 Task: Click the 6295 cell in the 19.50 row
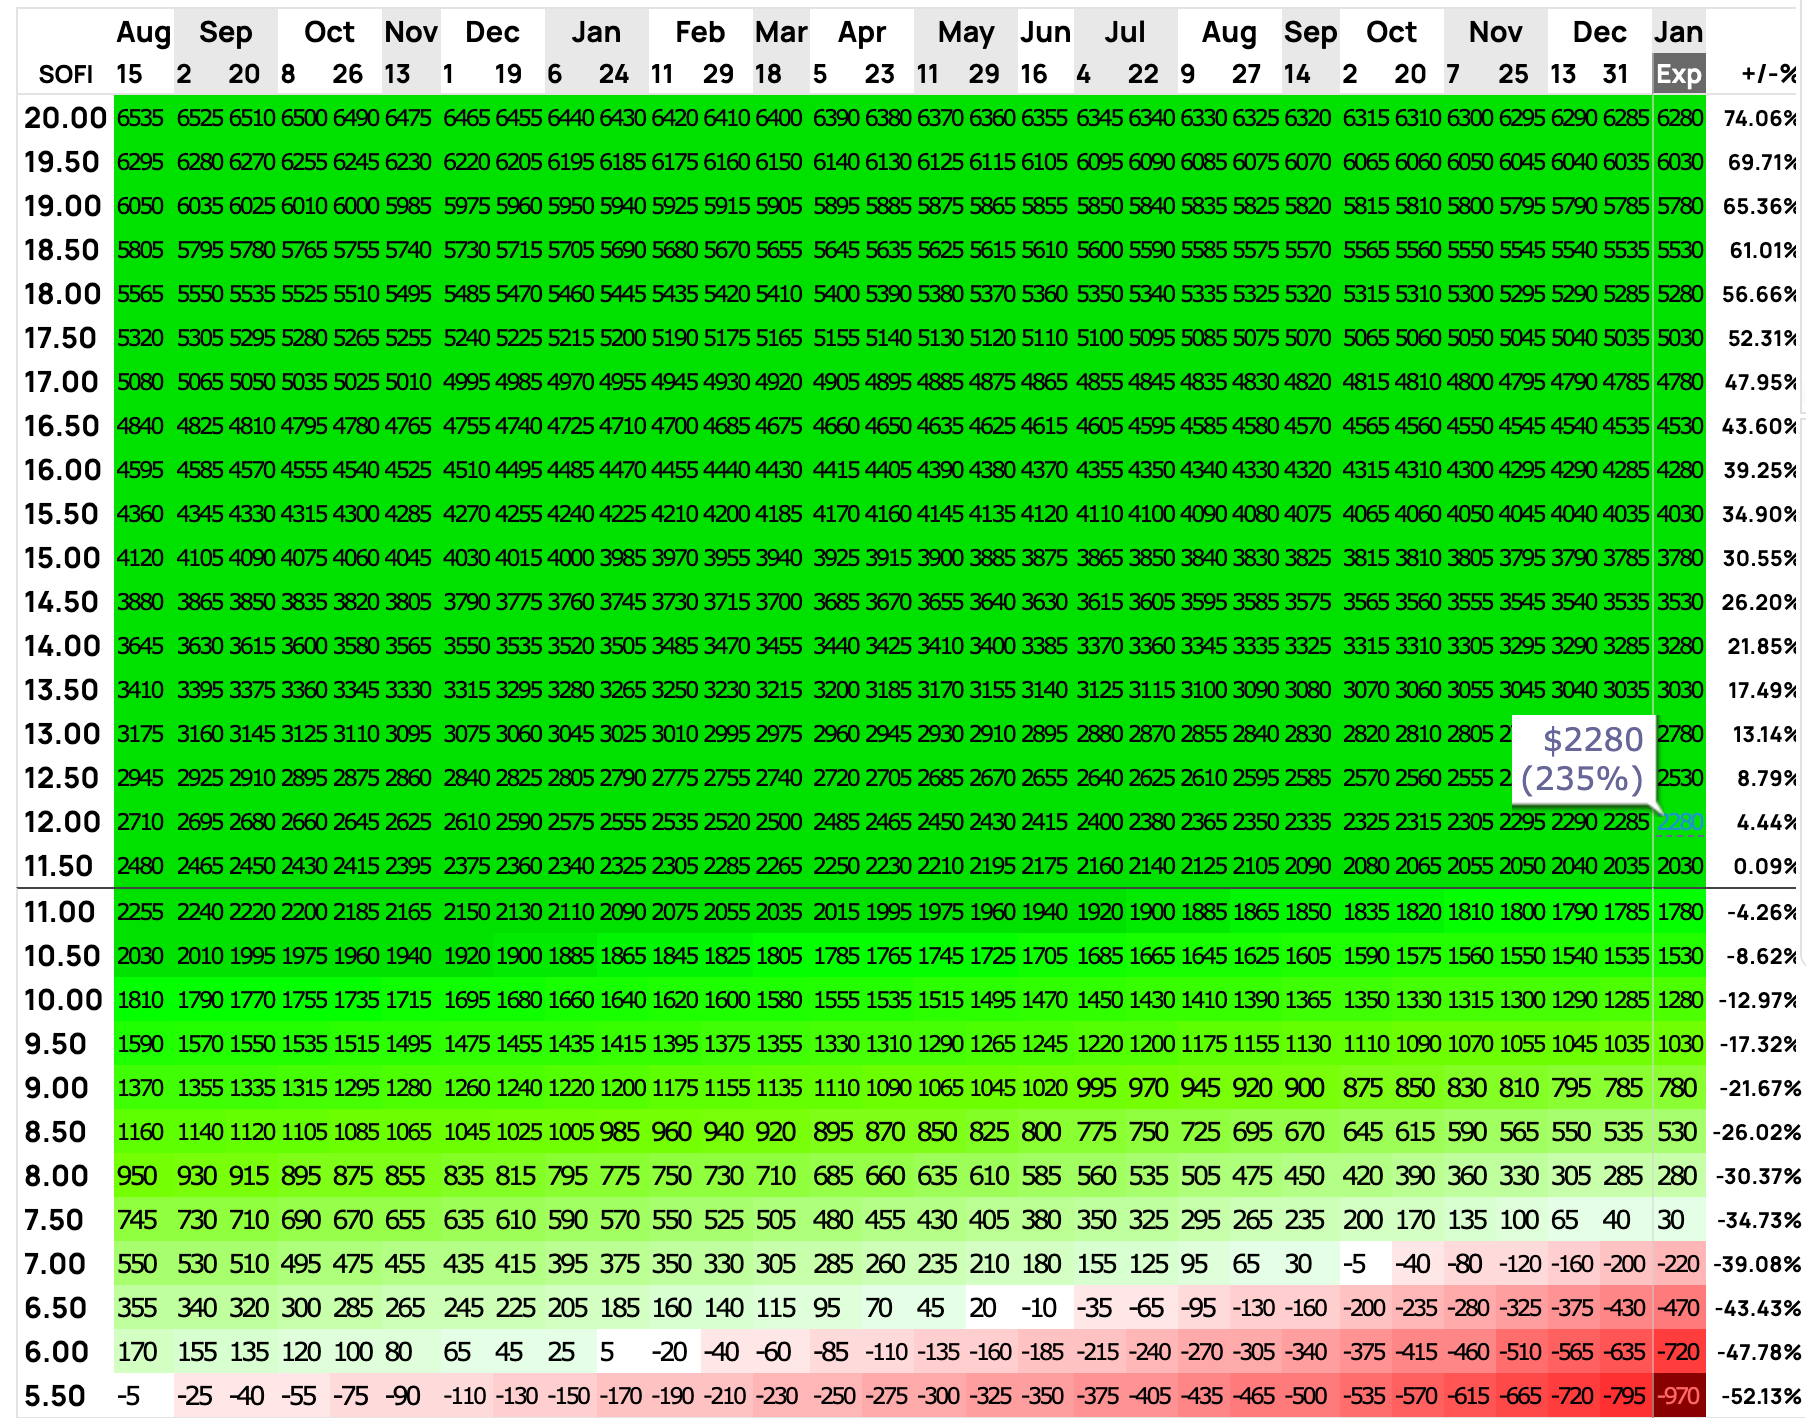pos(140,162)
